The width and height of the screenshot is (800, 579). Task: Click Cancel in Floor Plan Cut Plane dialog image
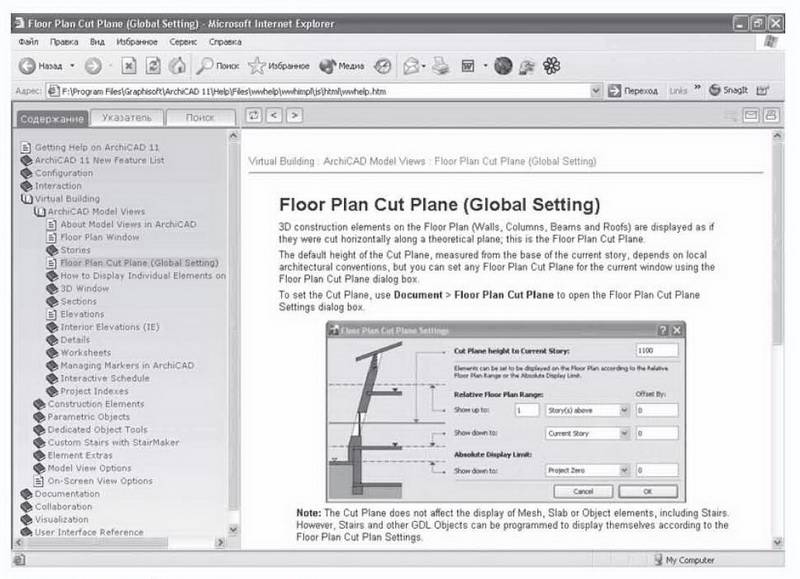pyautogui.click(x=583, y=491)
